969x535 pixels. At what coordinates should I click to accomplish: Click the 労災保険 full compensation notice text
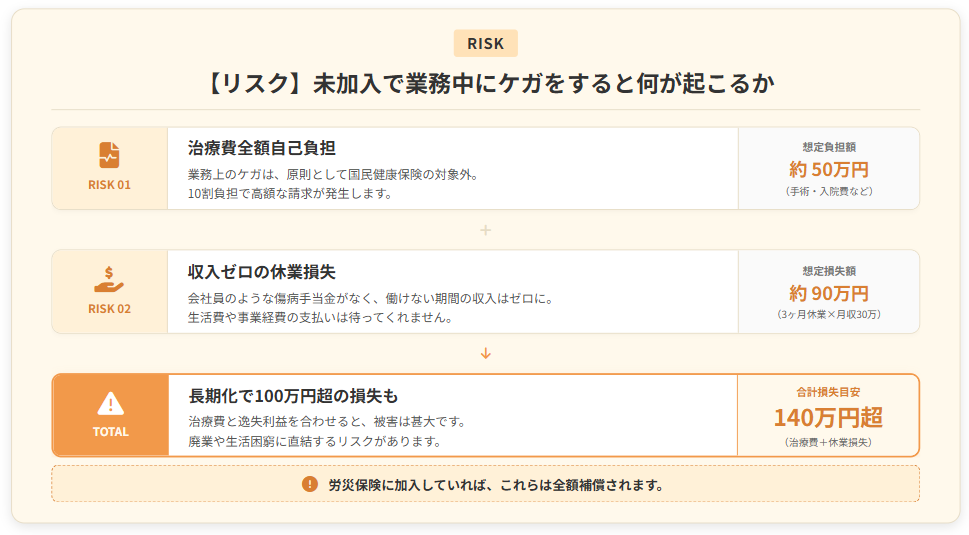click(496, 485)
